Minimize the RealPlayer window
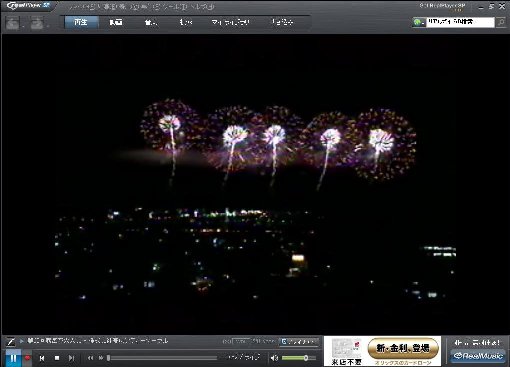The image size is (510, 367). point(481,7)
